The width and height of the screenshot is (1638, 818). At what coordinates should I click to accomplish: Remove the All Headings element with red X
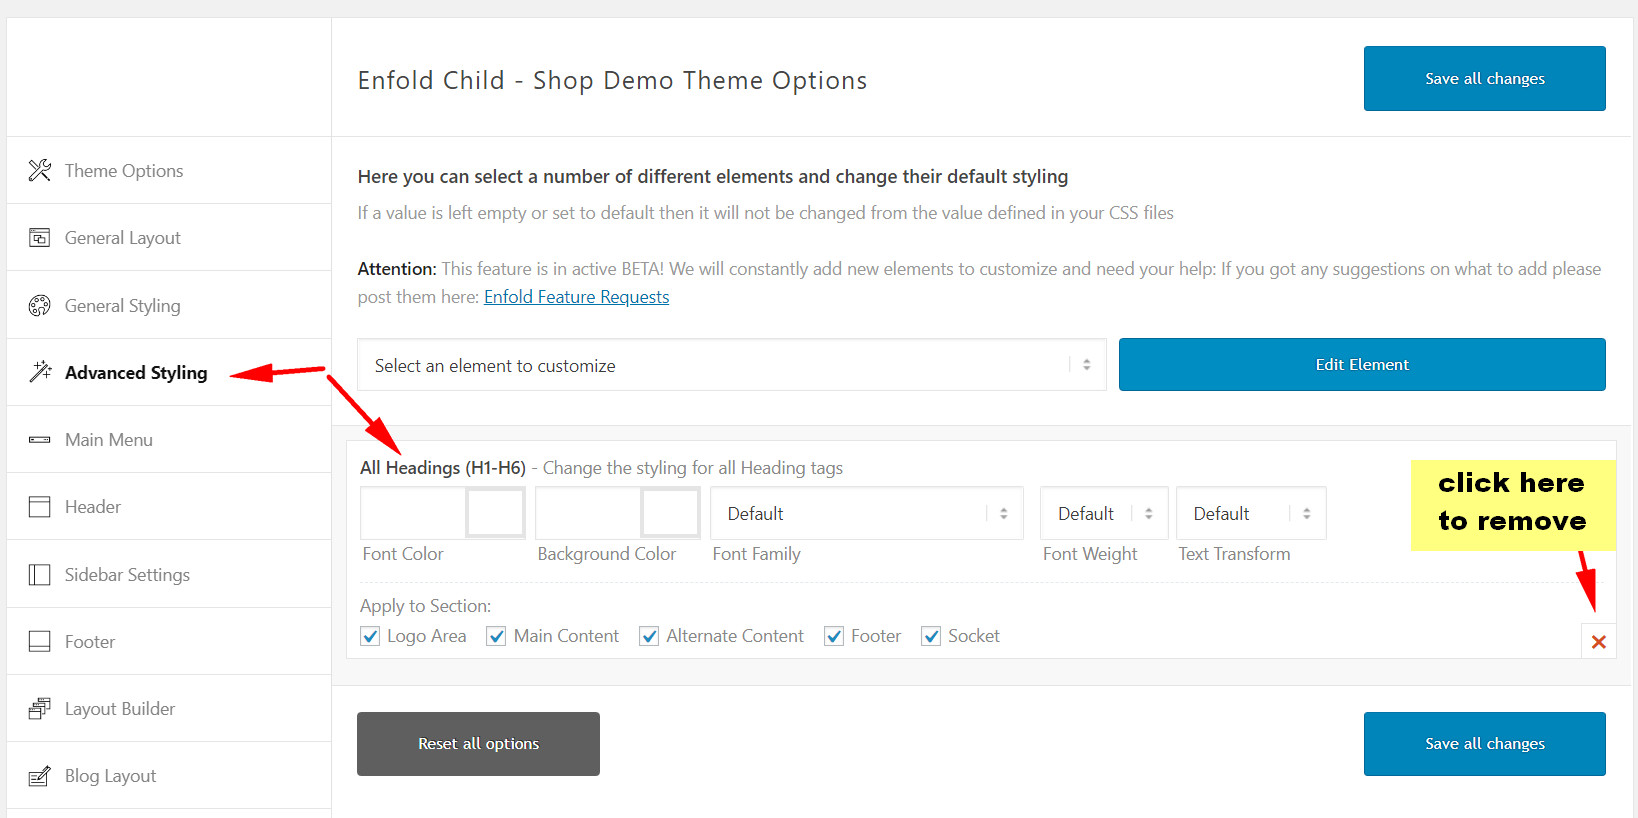[1598, 642]
